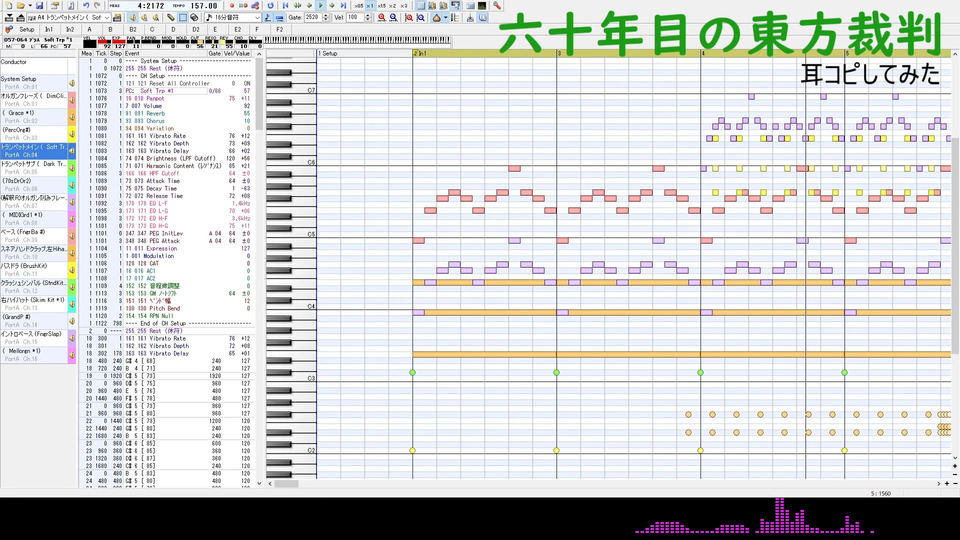960x540 pixels.
Task: Mute the トランペットメイン track speaker
Action: click(72, 151)
